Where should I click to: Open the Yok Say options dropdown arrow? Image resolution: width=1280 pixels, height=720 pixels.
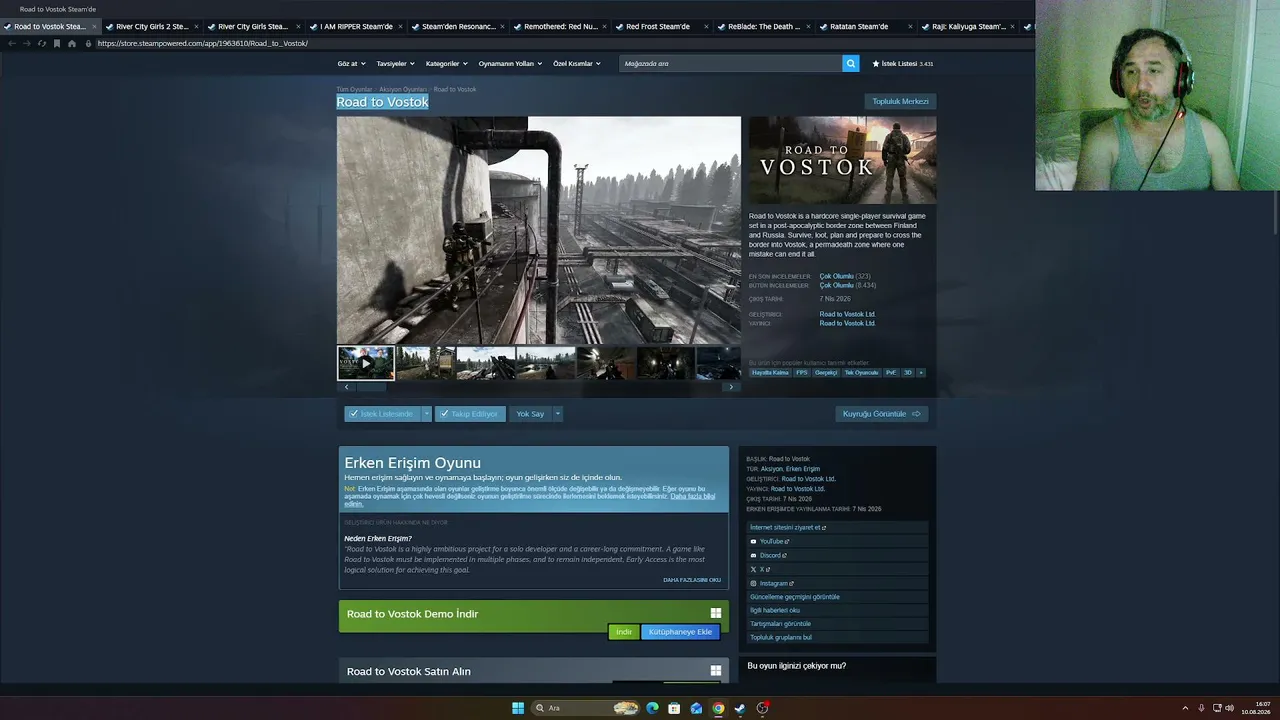(x=558, y=414)
